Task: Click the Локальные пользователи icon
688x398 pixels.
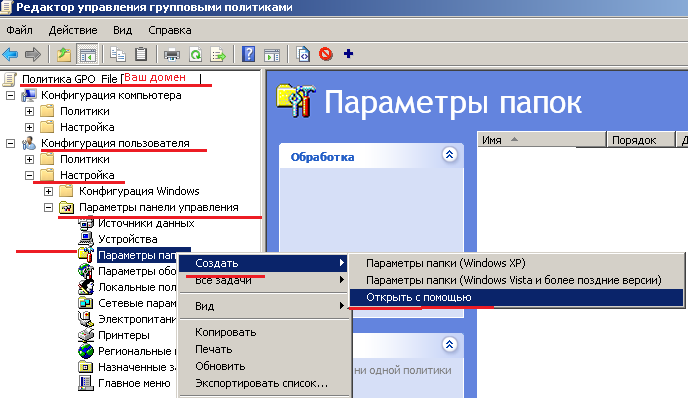Action: [86, 287]
